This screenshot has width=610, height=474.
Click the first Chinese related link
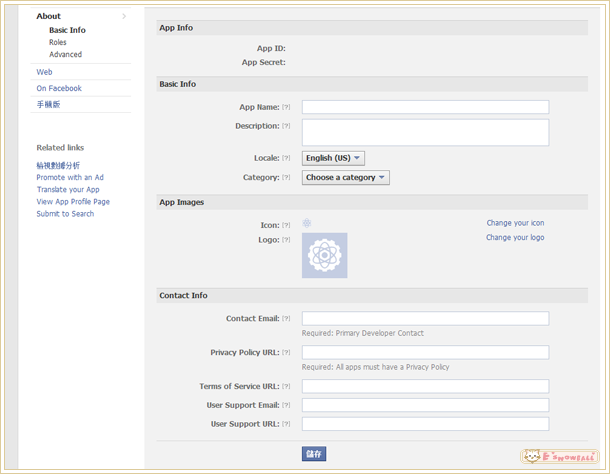point(58,165)
